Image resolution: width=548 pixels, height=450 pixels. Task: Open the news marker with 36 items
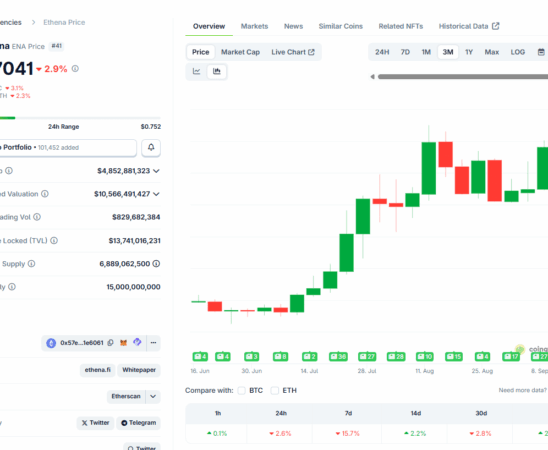click(x=338, y=357)
